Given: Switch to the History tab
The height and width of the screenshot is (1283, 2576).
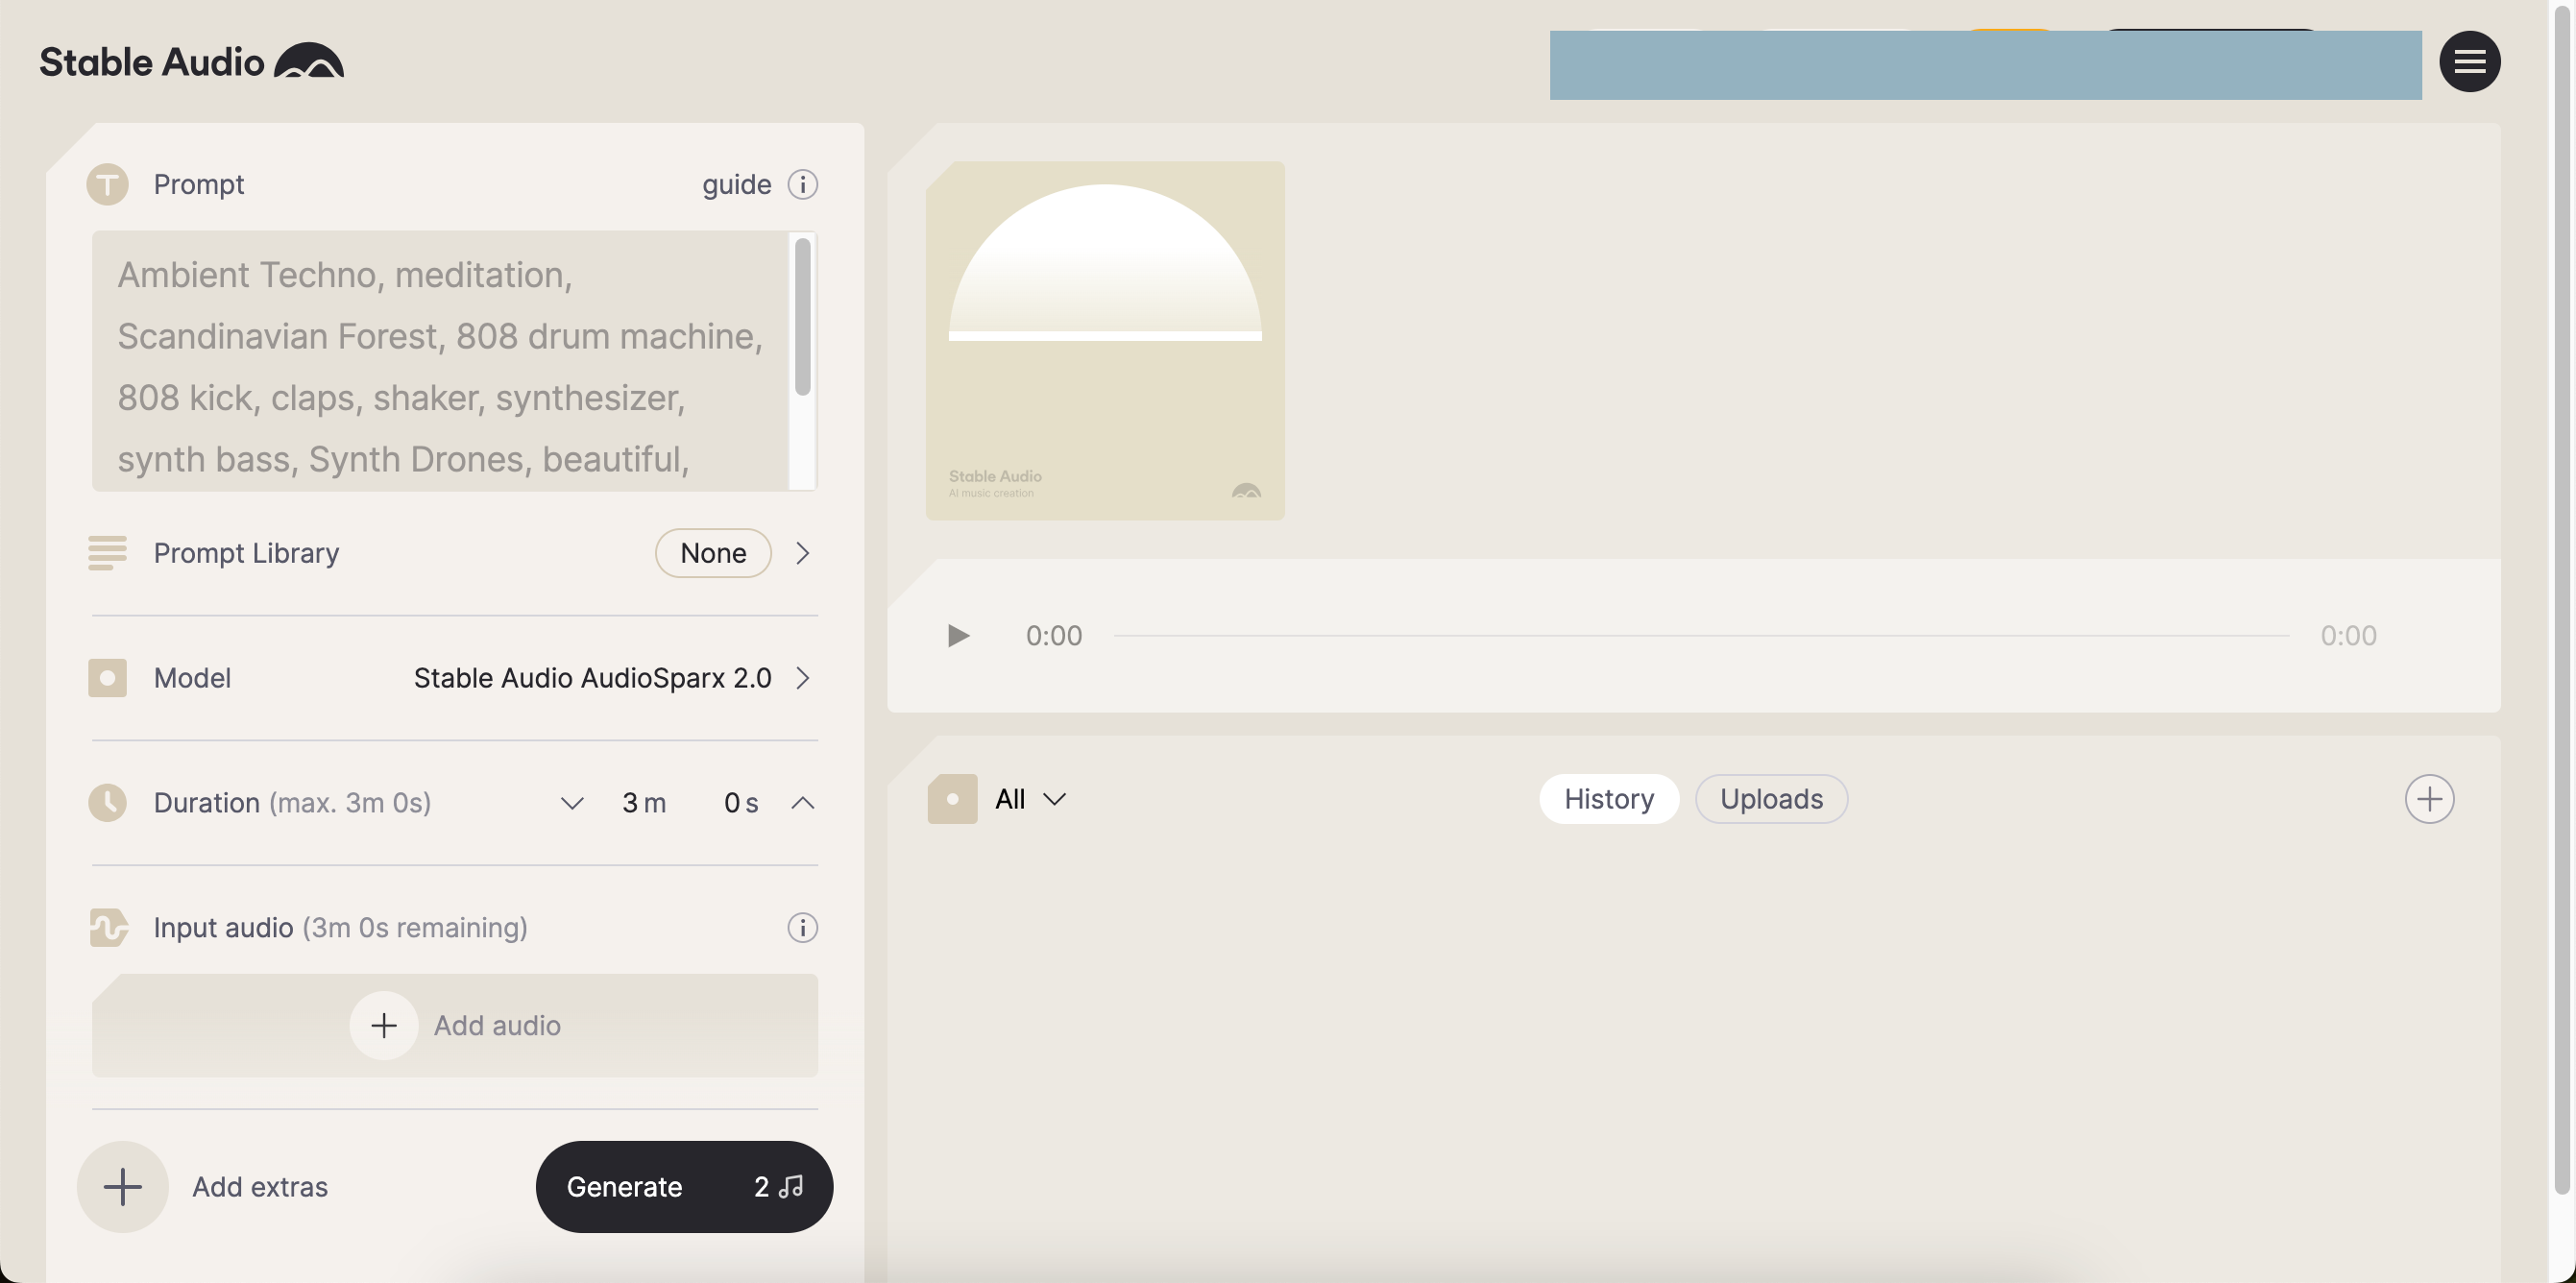Looking at the screenshot, I should pos(1608,799).
